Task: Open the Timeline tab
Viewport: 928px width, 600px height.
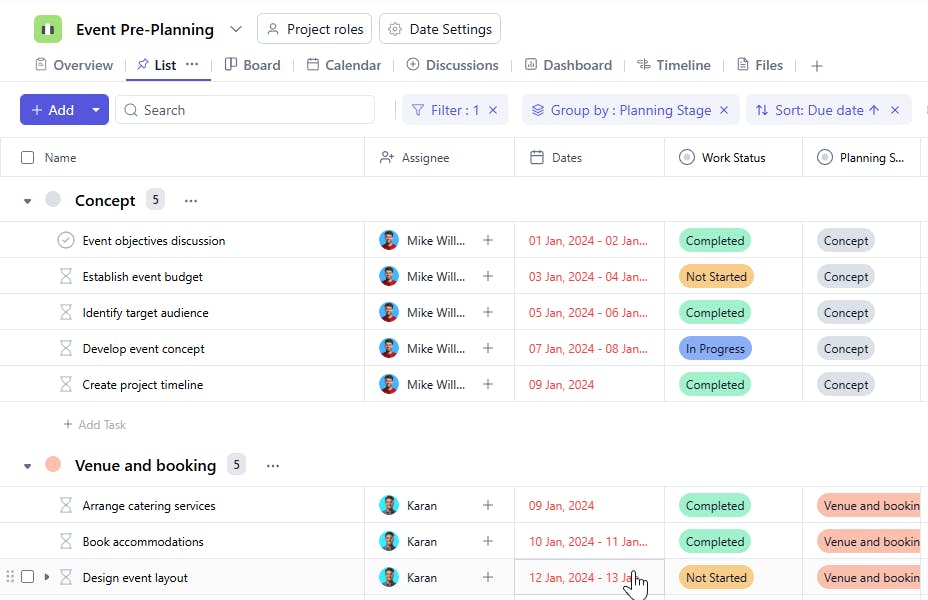Action: 674,65
